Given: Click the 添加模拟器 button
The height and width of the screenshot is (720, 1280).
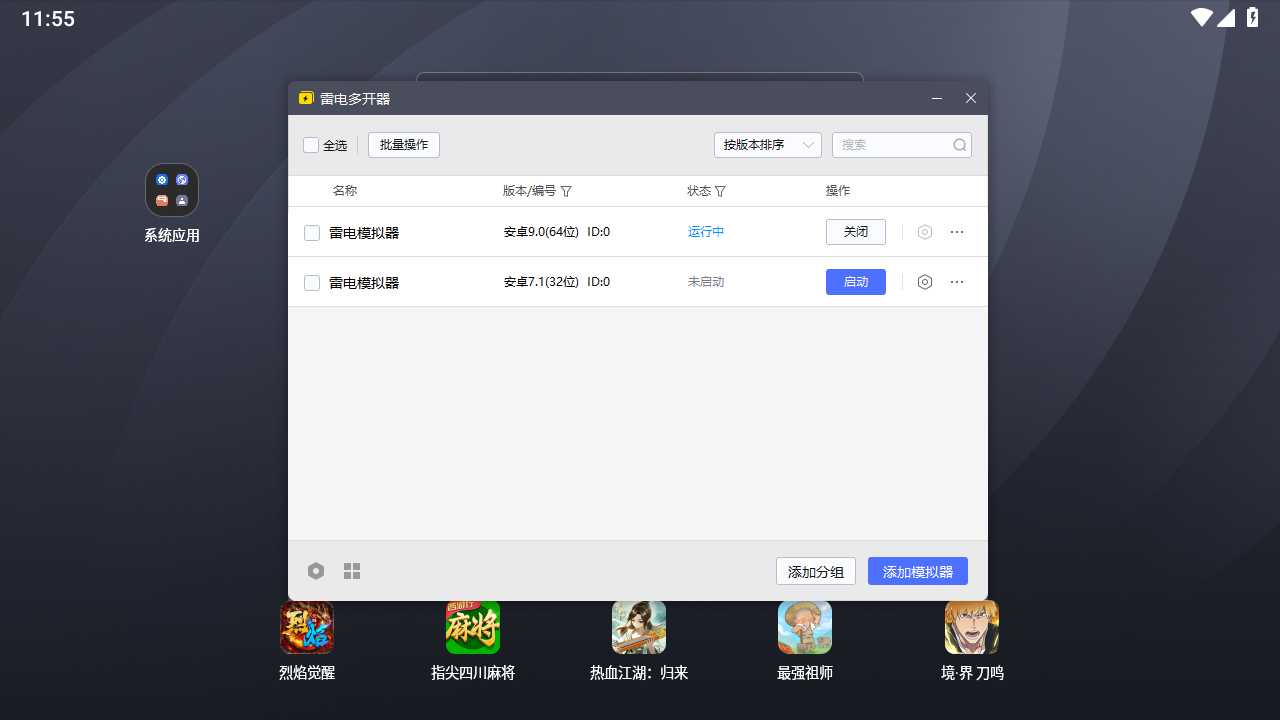Looking at the screenshot, I should point(918,571).
